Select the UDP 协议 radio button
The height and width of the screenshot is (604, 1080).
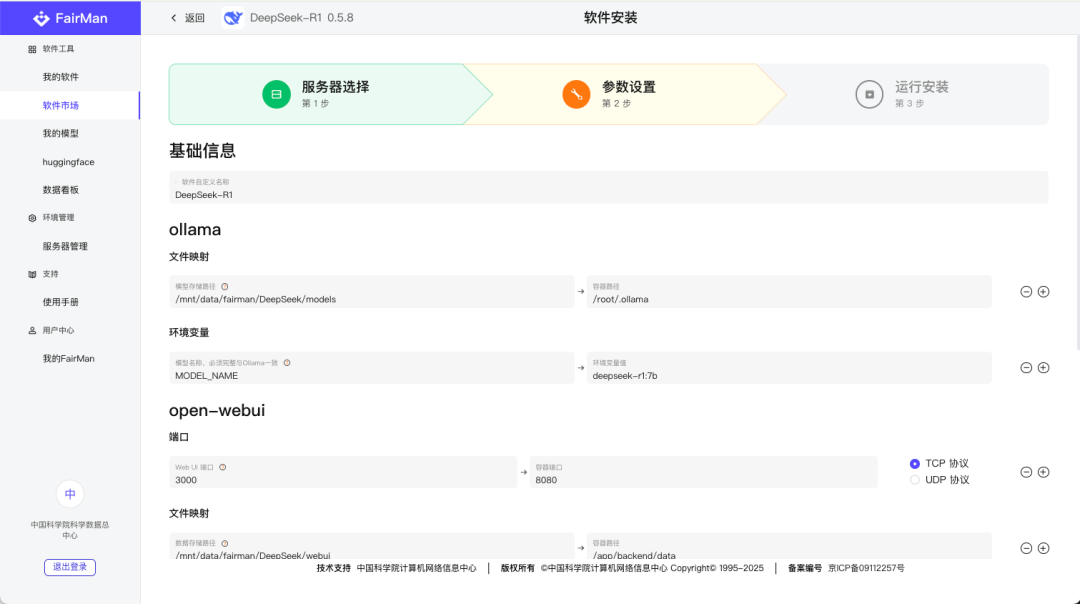coord(915,480)
